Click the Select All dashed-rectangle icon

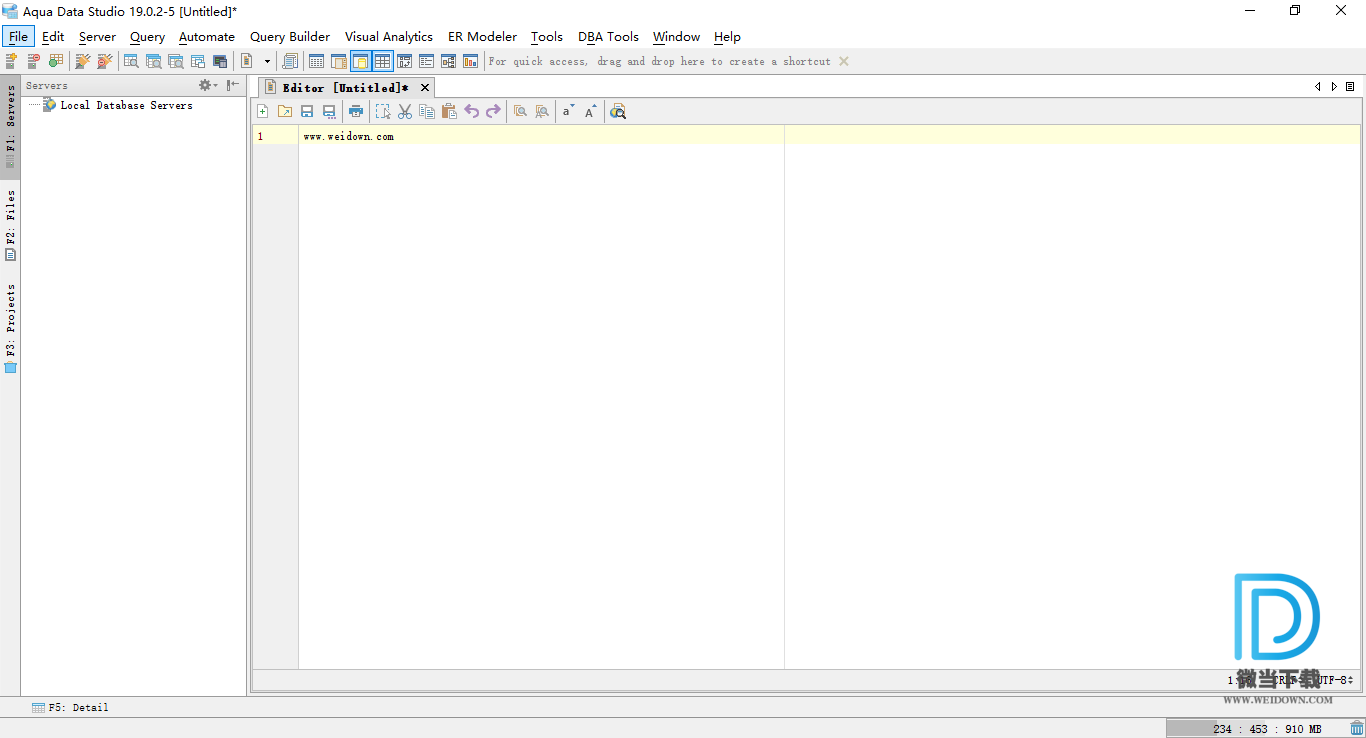[x=383, y=111]
